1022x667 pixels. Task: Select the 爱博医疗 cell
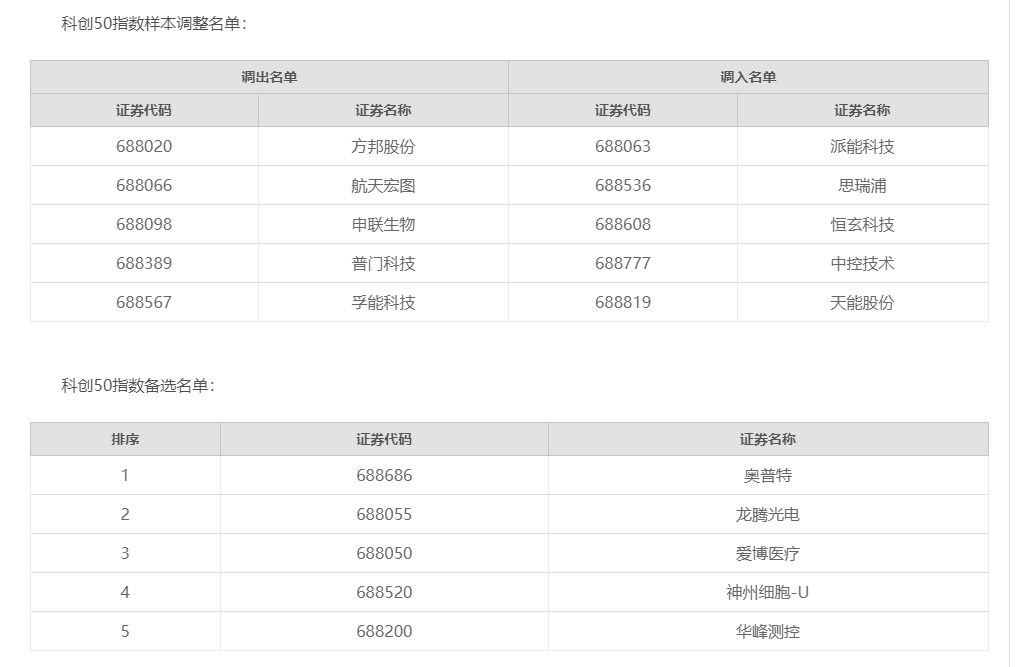(768, 553)
